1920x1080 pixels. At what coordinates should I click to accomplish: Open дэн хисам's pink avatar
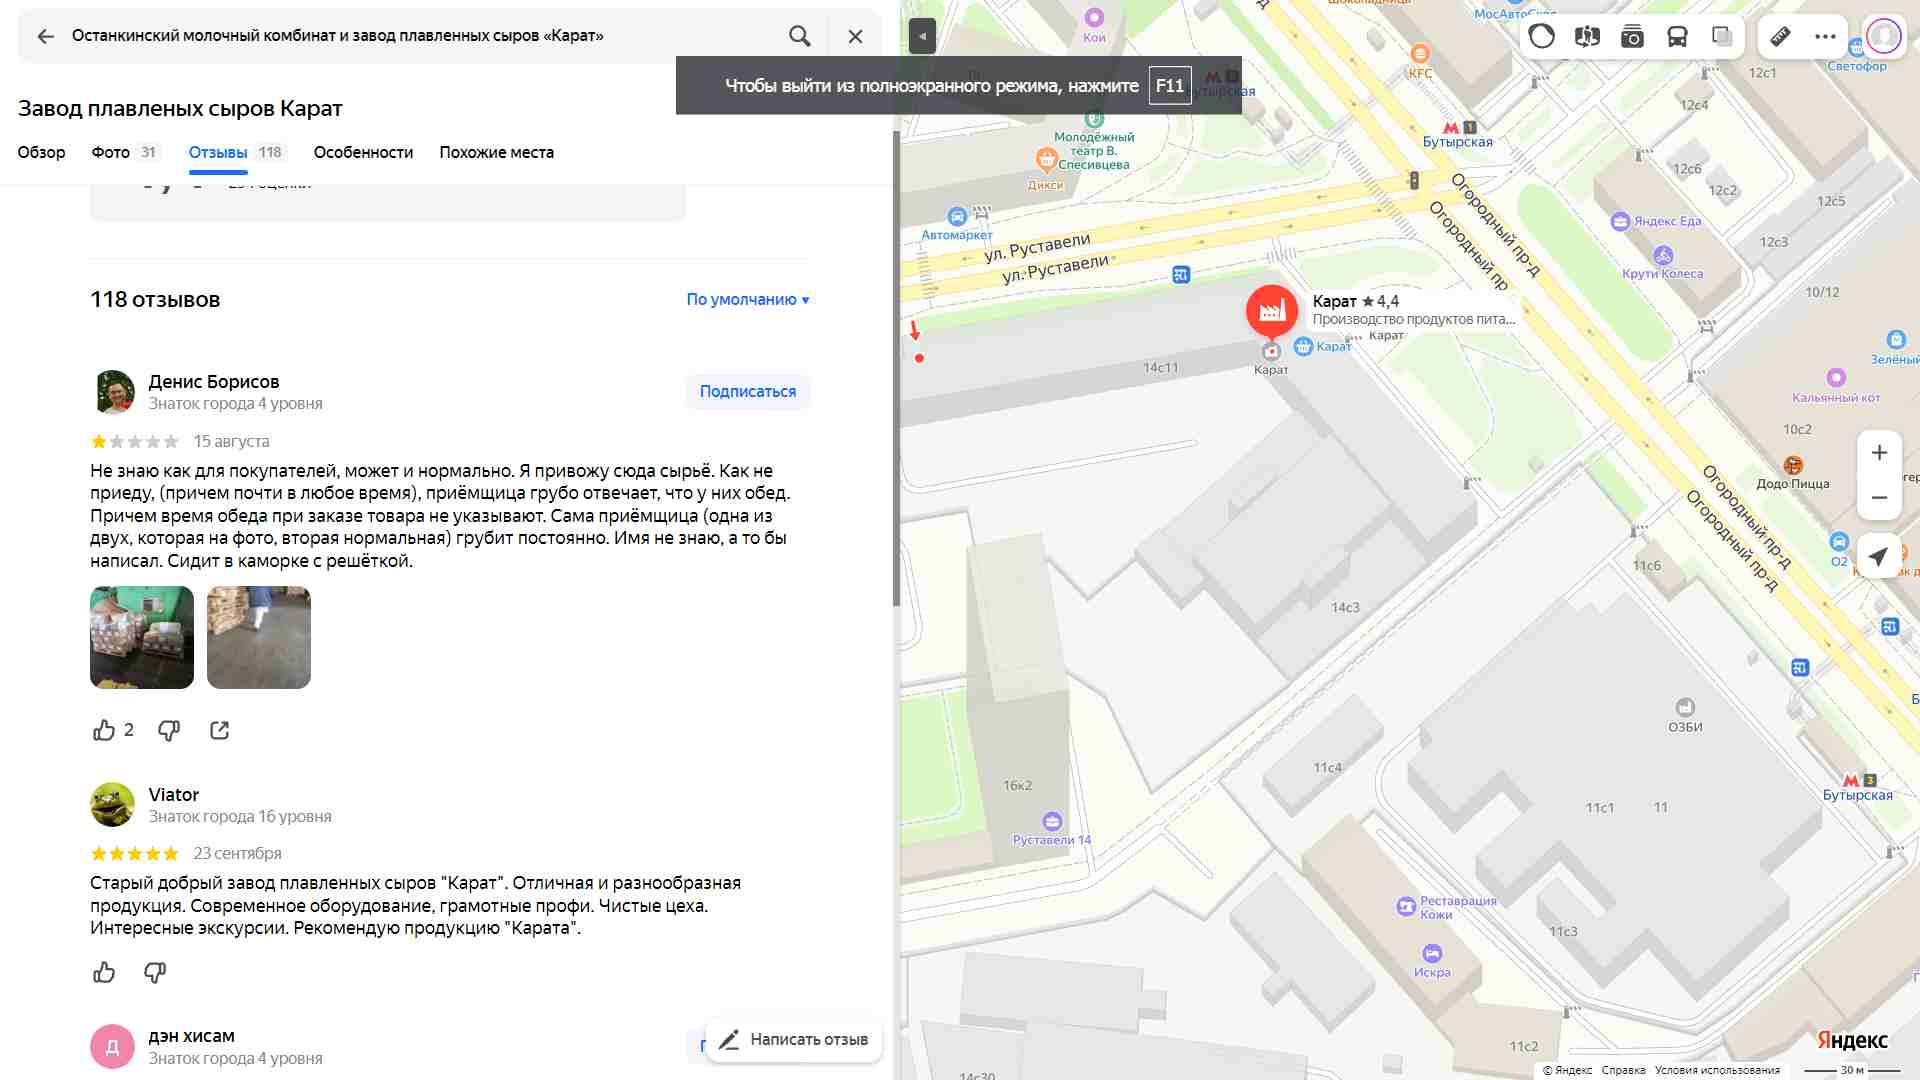click(113, 1047)
